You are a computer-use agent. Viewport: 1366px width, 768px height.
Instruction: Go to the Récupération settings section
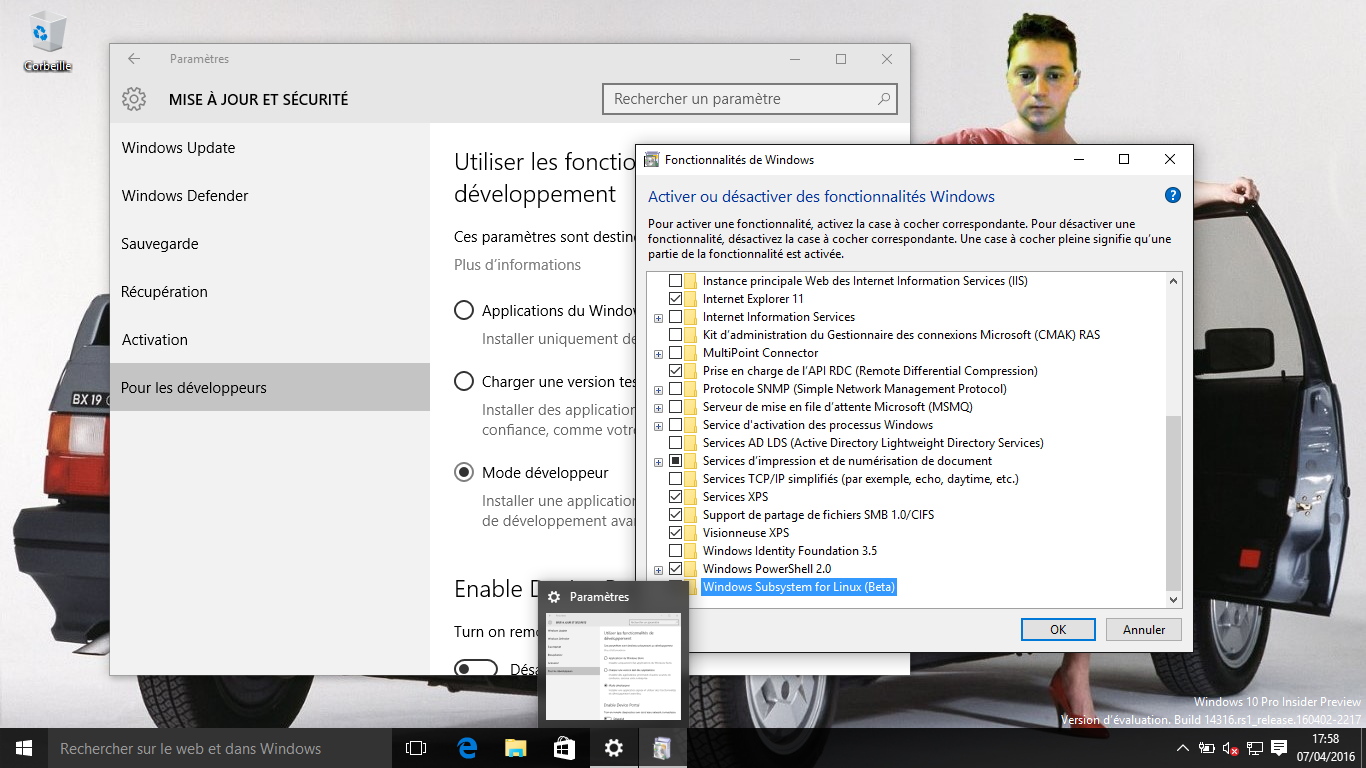point(165,292)
